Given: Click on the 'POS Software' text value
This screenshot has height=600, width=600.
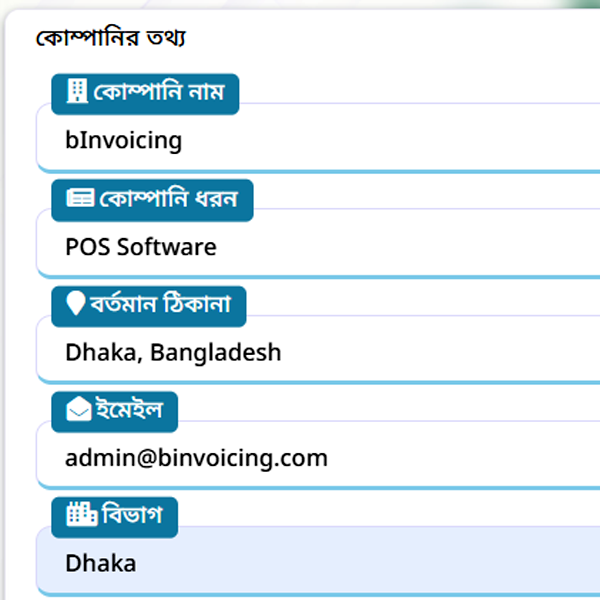Looking at the screenshot, I should [x=141, y=246].
